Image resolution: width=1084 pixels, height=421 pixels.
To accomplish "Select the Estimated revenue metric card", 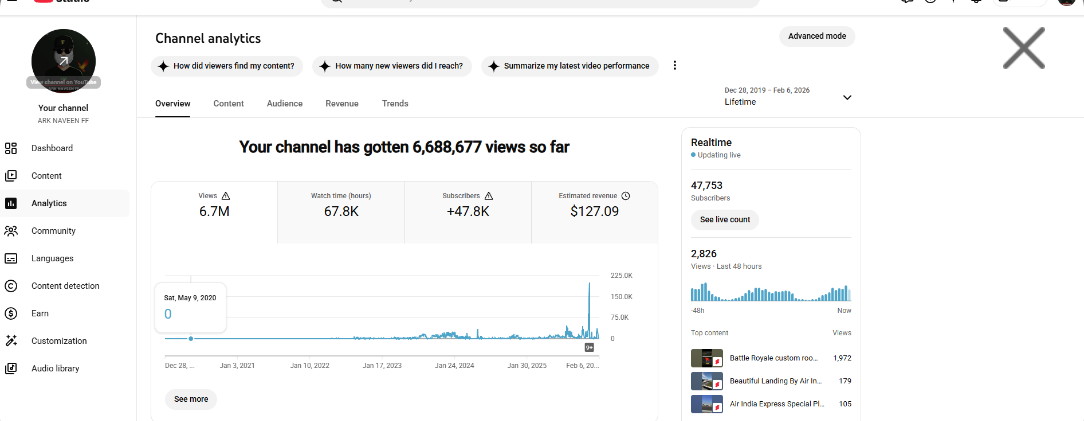I will [594, 212].
